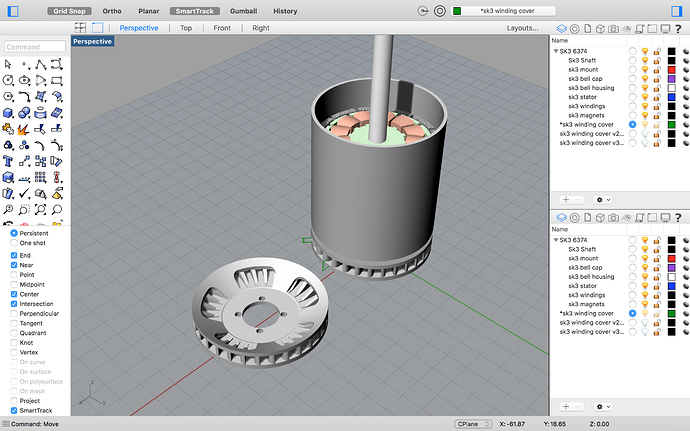The width and height of the screenshot is (690, 431).
Task: Toggle the lock for sk3 mount layer
Action: click(656, 70)
